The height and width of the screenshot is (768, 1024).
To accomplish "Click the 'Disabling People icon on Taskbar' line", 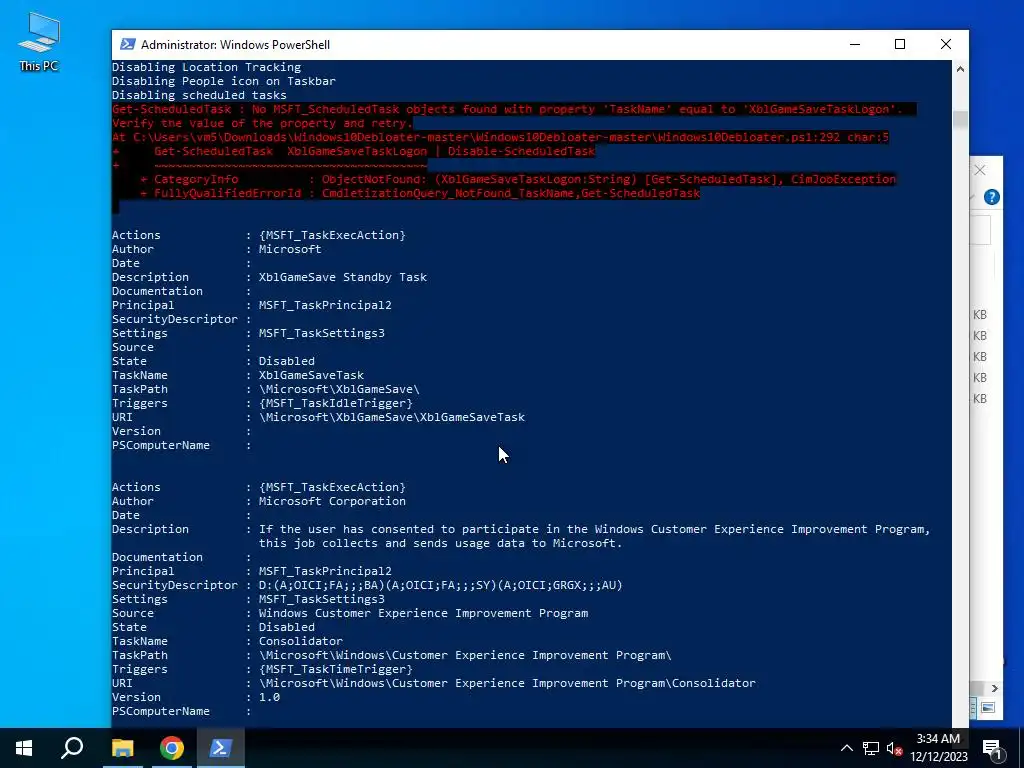I will (223, 81).
